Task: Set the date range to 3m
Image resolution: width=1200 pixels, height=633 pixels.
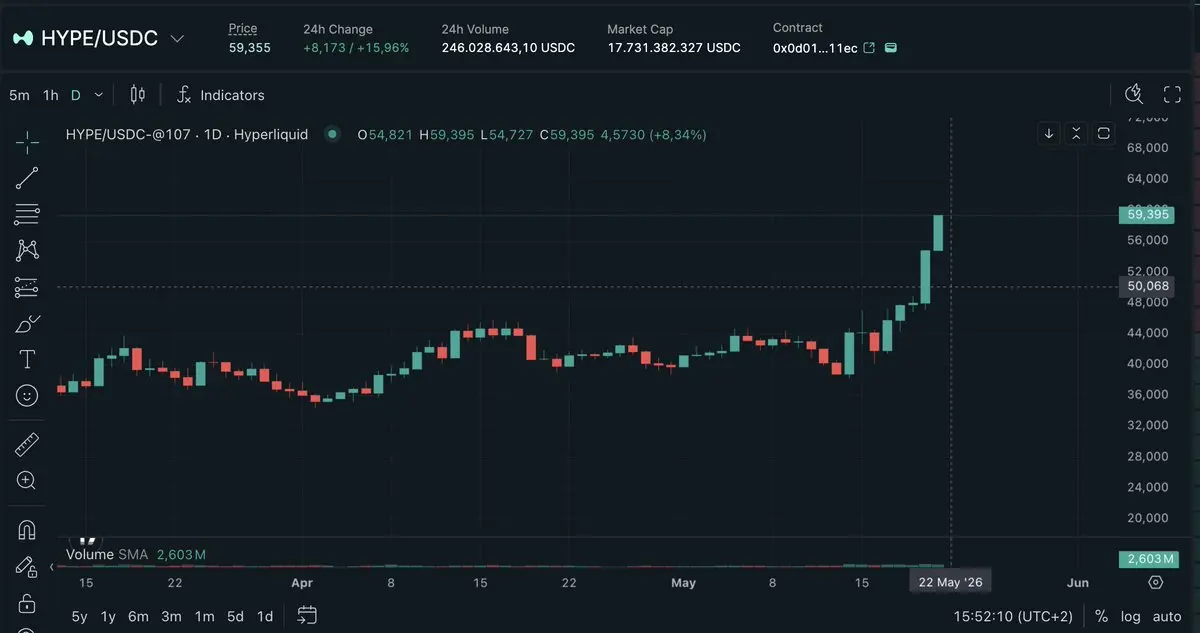Action: point(172,616)
